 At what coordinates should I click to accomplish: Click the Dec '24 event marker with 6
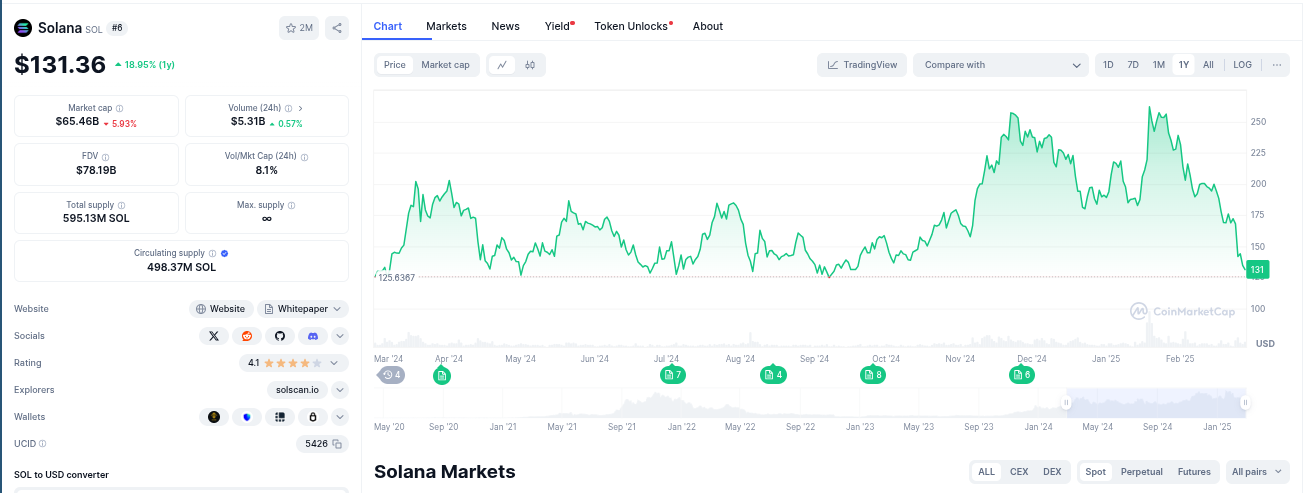tap(1021, 375)
